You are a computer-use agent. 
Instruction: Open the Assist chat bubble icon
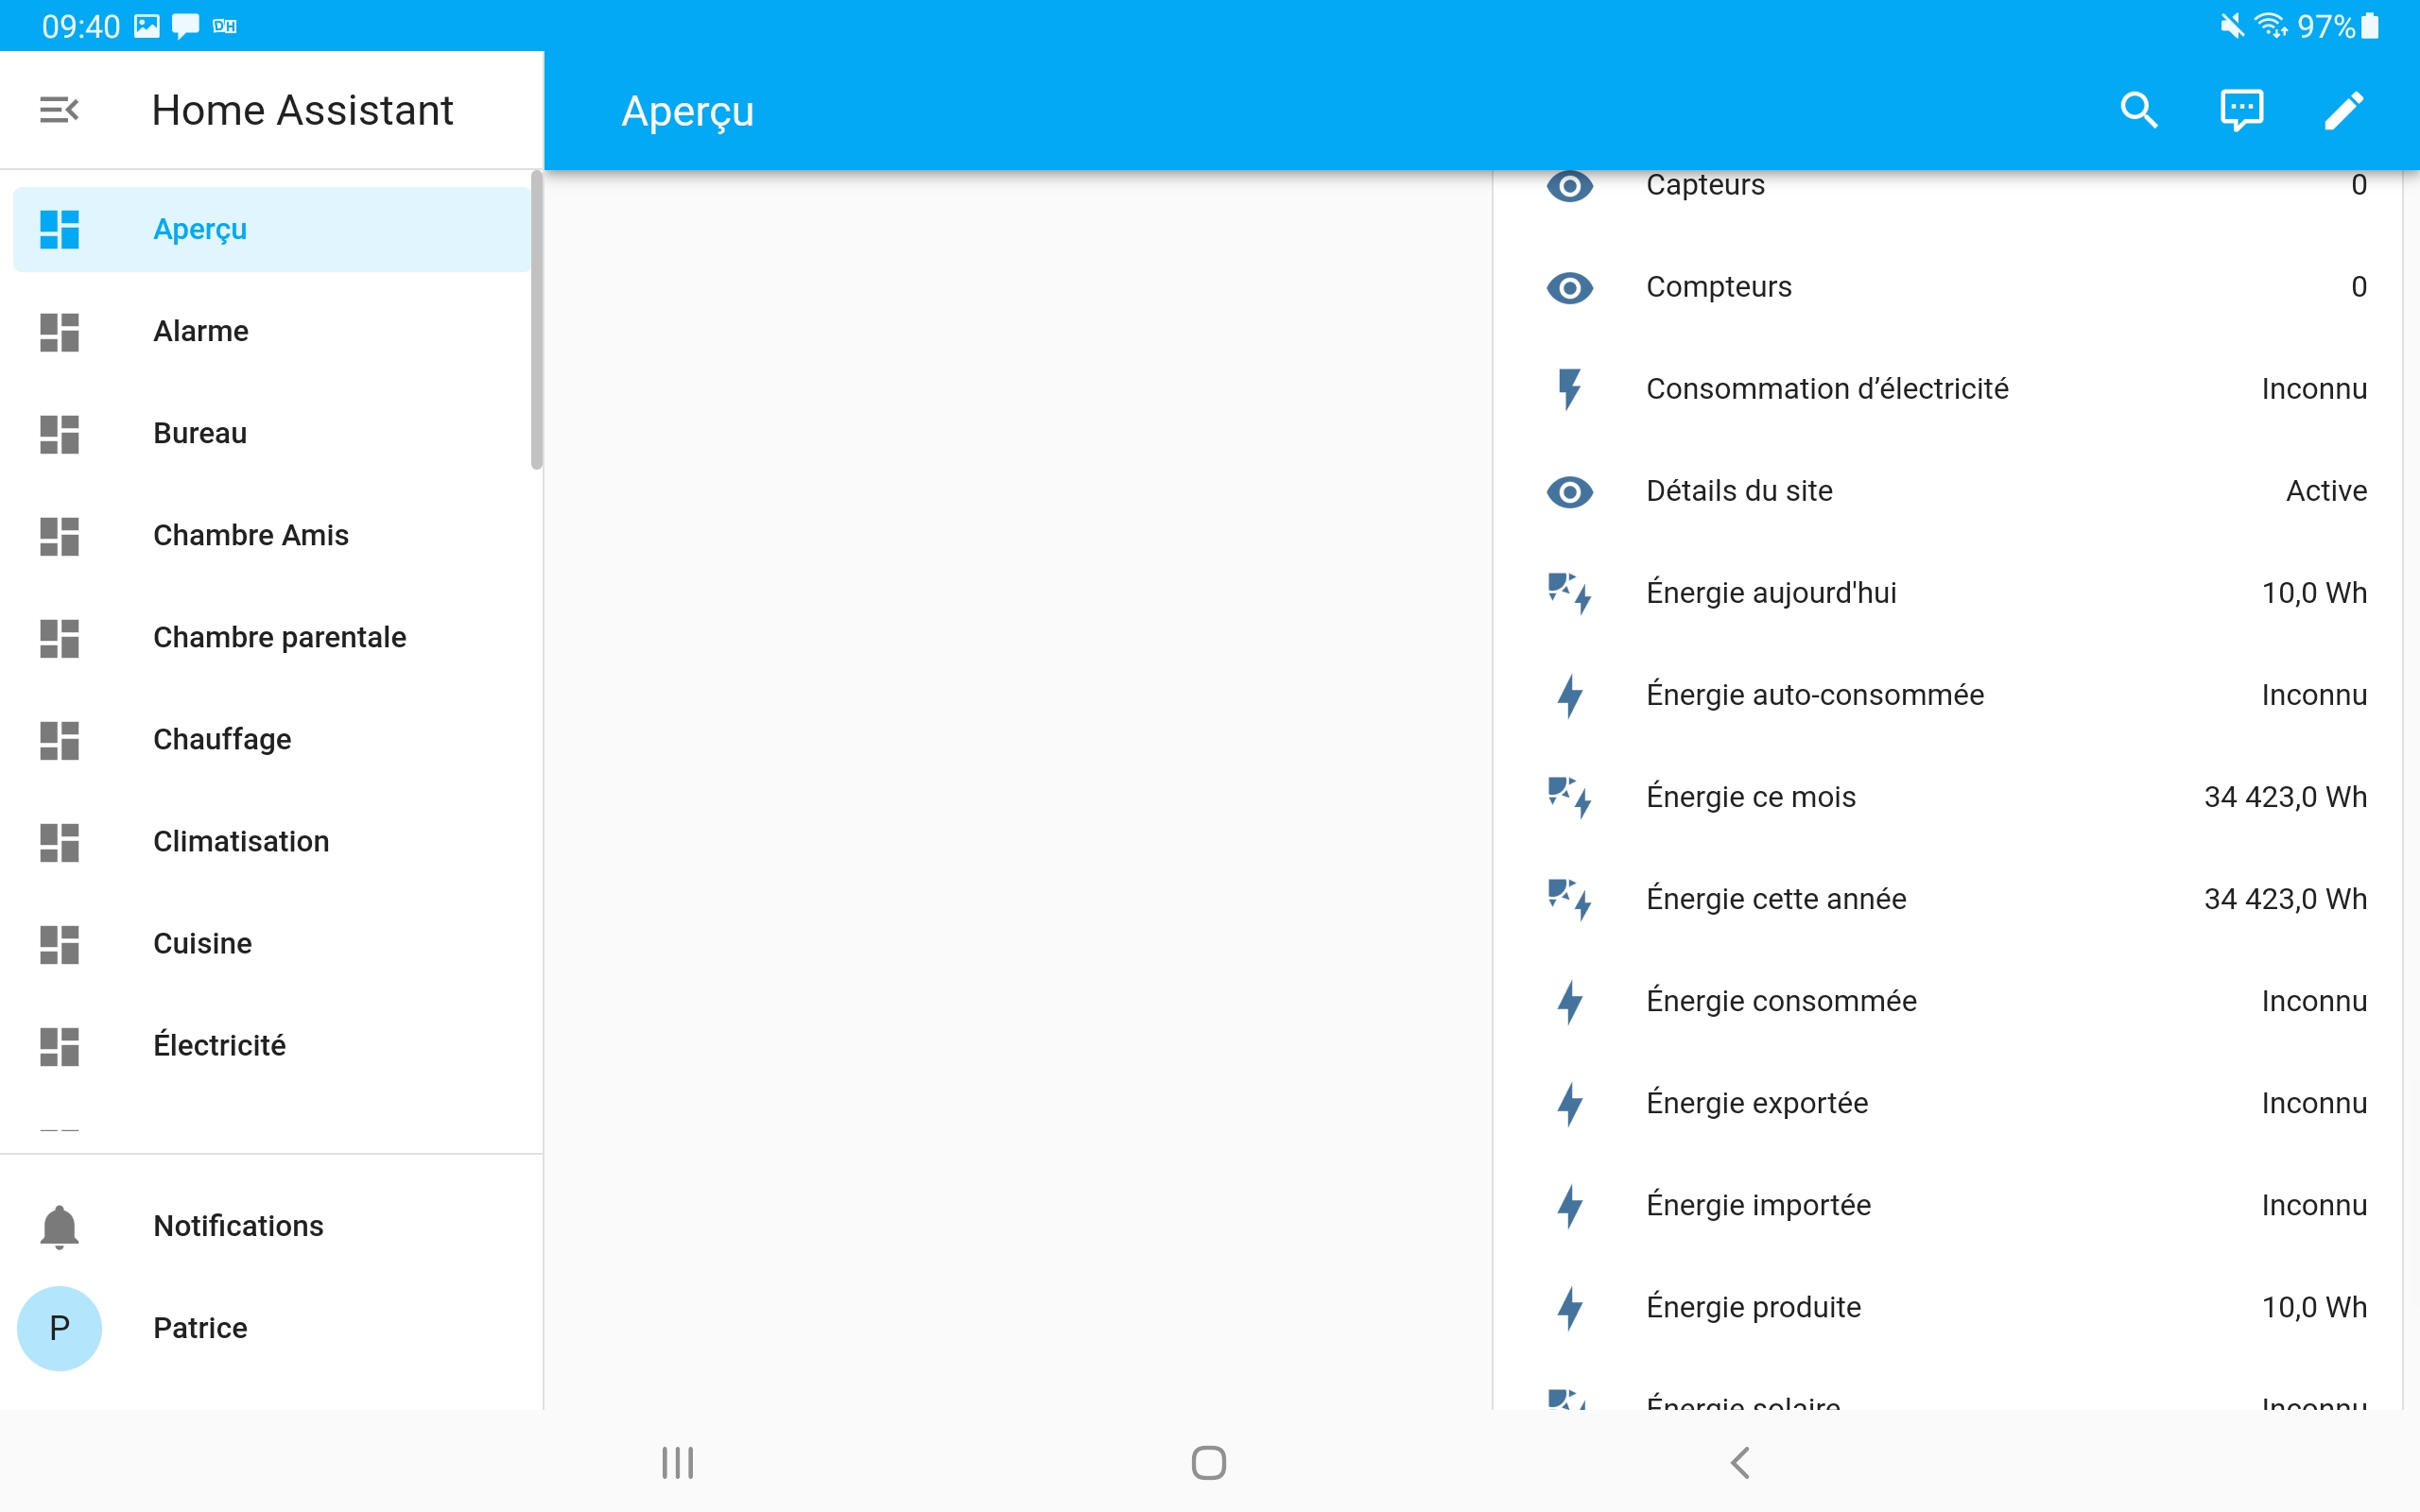(2241, 110)
